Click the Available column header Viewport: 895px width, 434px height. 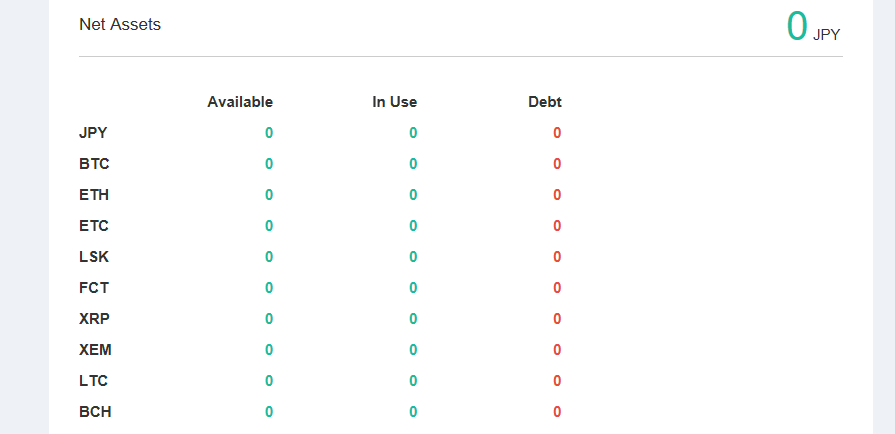click(x=240, y=102)
